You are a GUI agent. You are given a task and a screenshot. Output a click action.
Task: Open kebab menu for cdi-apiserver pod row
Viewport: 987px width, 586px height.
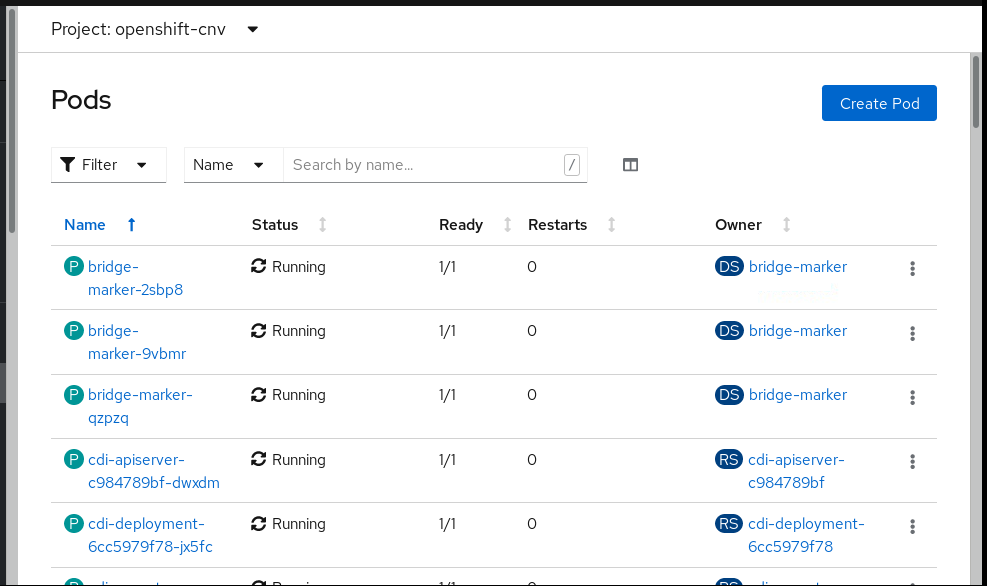click(912, 462)
